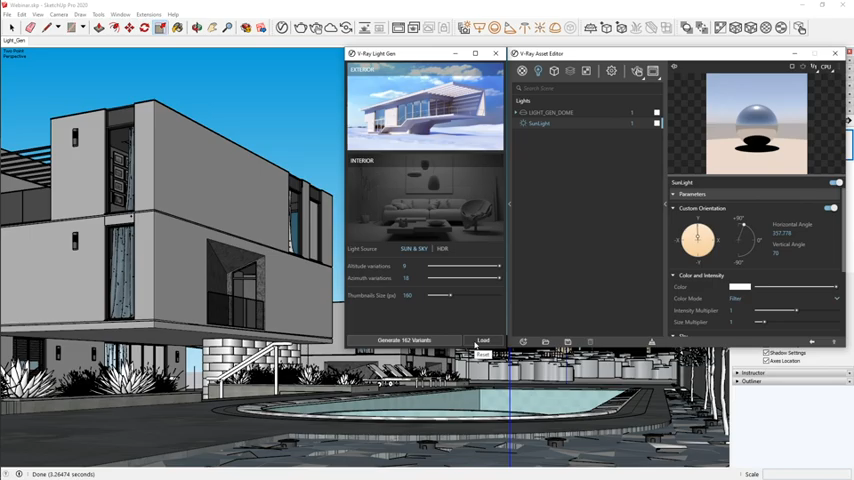Select the Rotate tool
This screenshot has height=480, width=854.
pos(144,27)
